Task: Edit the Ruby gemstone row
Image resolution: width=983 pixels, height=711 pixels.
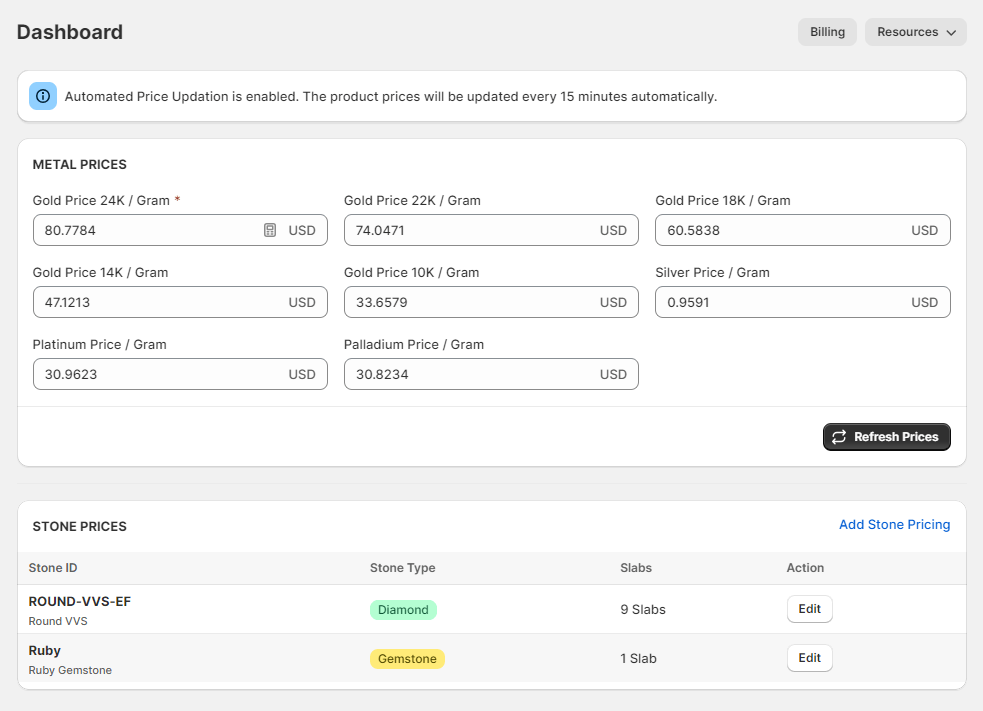Action: tap(809, 658)
